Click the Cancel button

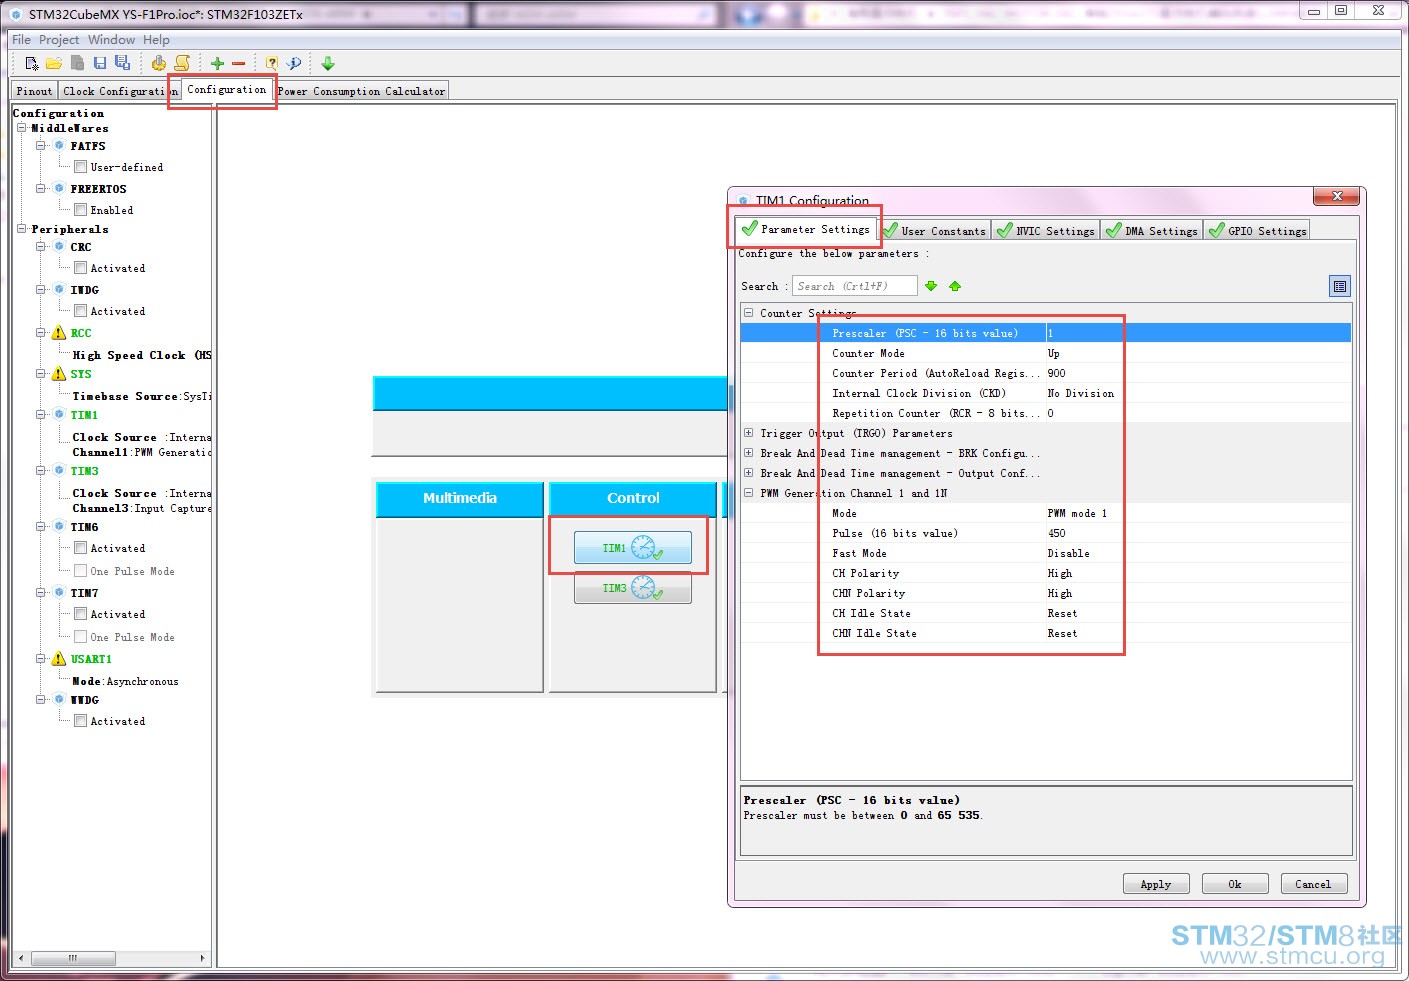(1313, 884)
